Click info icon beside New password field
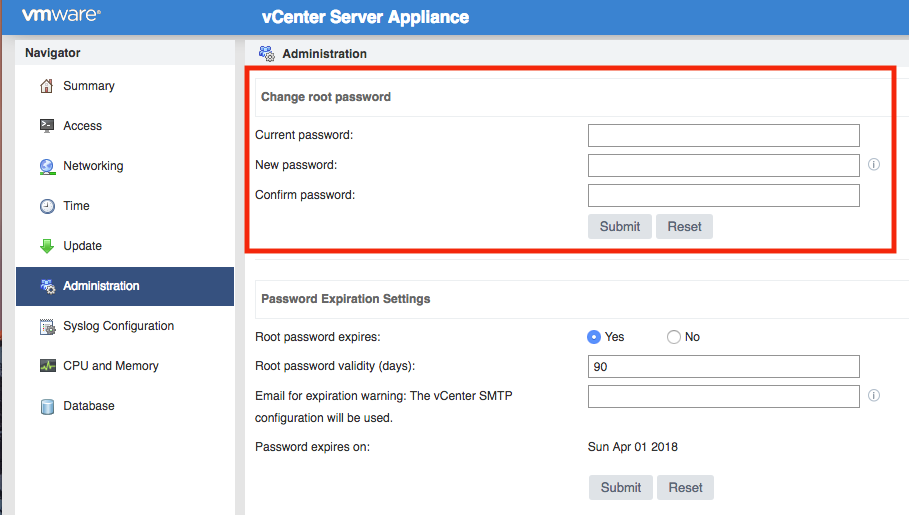Viewport: 909px width, 515px height. click(874, 165)
